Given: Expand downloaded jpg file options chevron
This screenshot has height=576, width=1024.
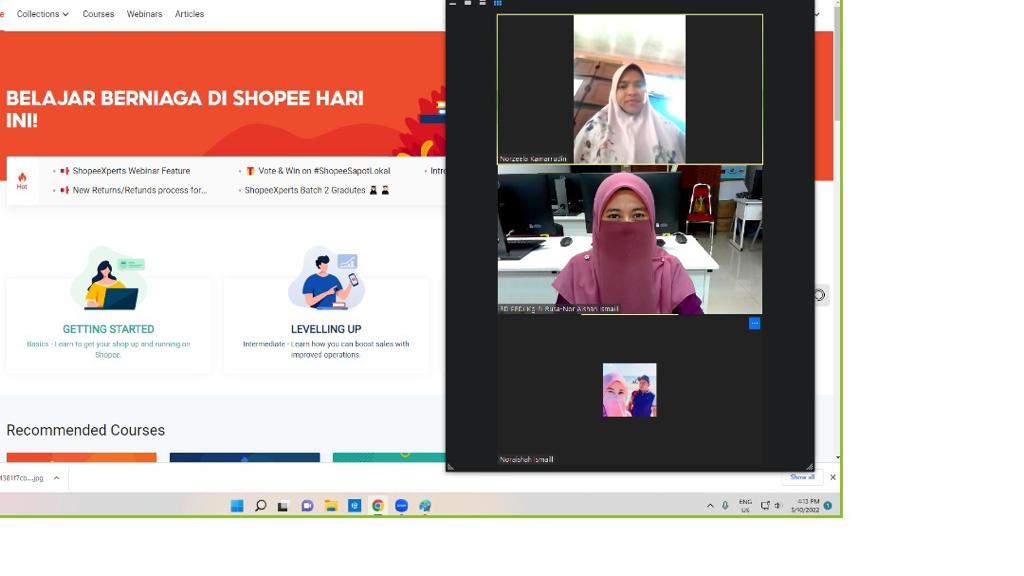Looking at the screenshot, I should [x=56, y=478].
